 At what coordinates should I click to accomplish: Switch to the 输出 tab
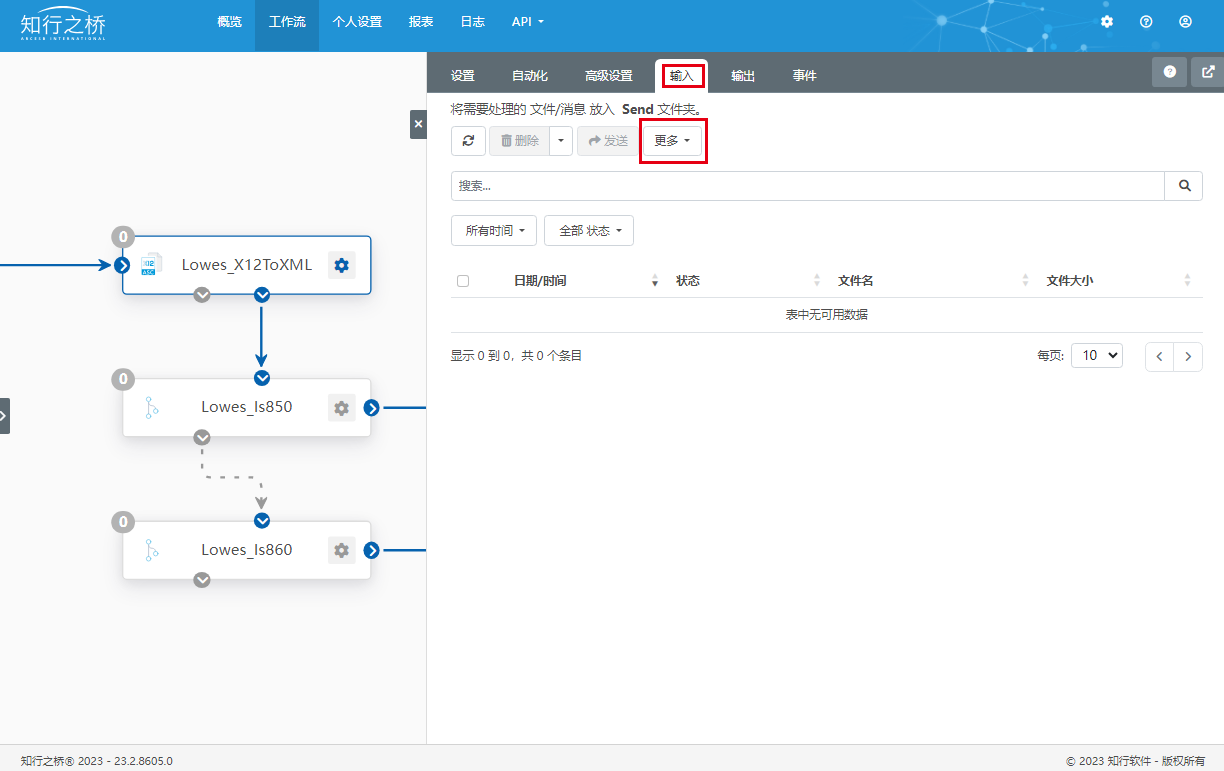(x=743, y=76)
